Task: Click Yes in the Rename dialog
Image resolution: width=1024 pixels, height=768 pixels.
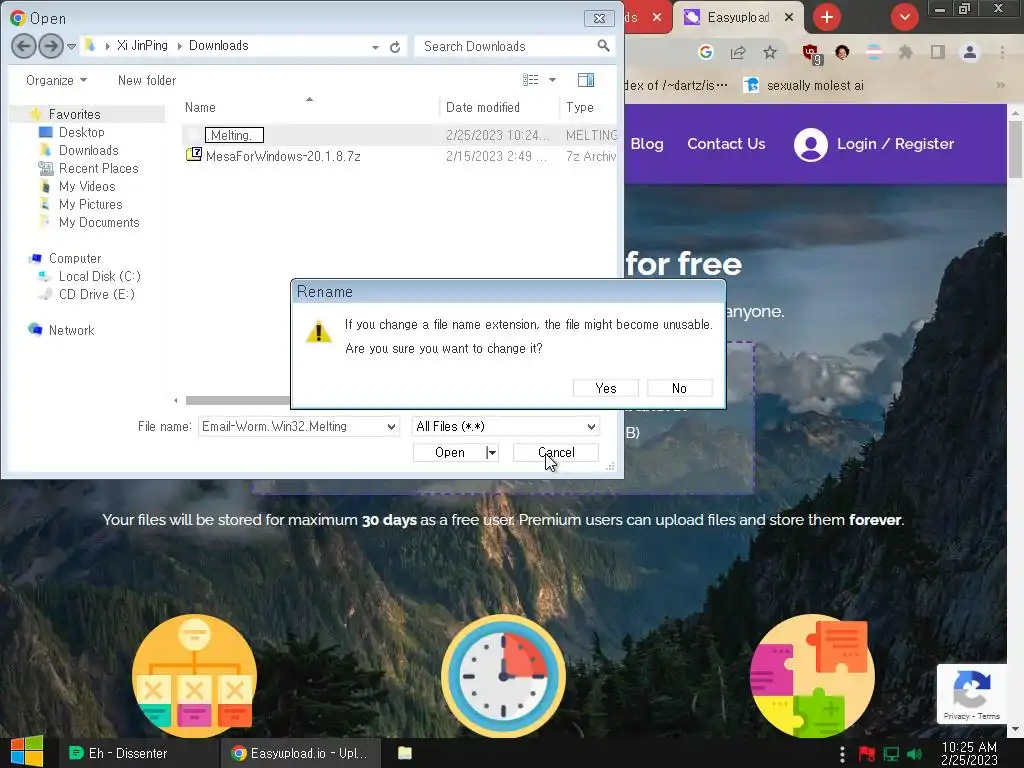Action: (x=605, y=388)
